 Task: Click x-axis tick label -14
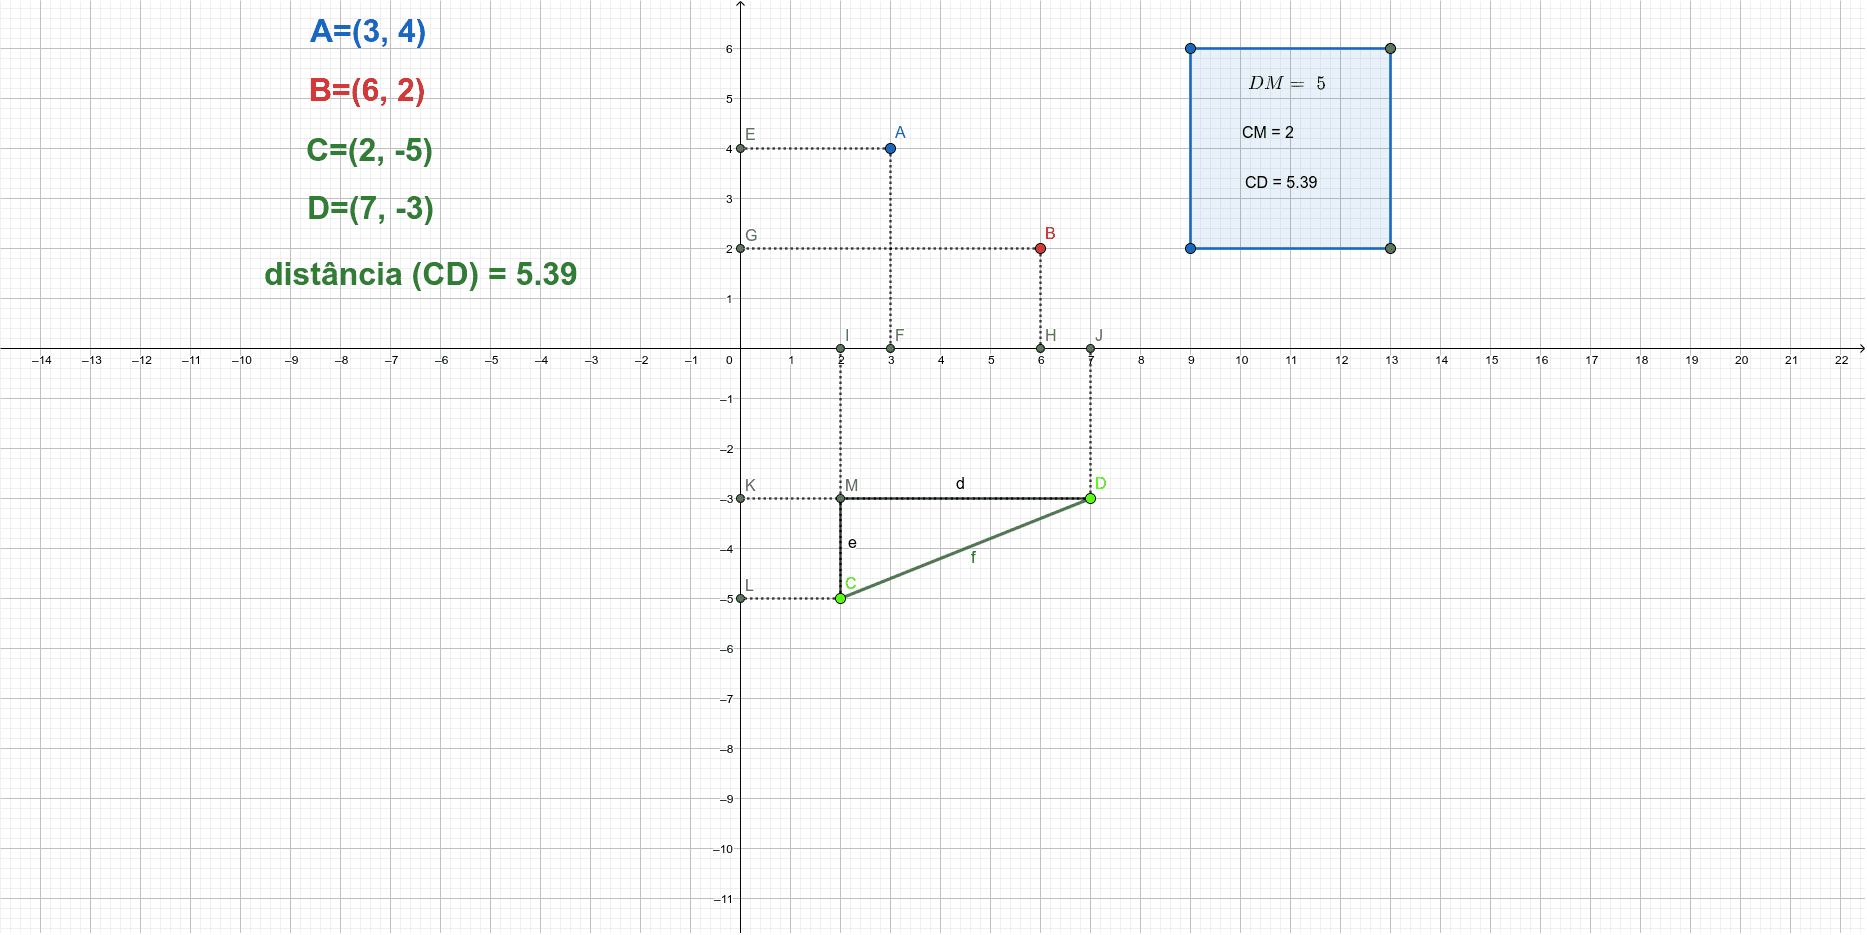[41, 360]
